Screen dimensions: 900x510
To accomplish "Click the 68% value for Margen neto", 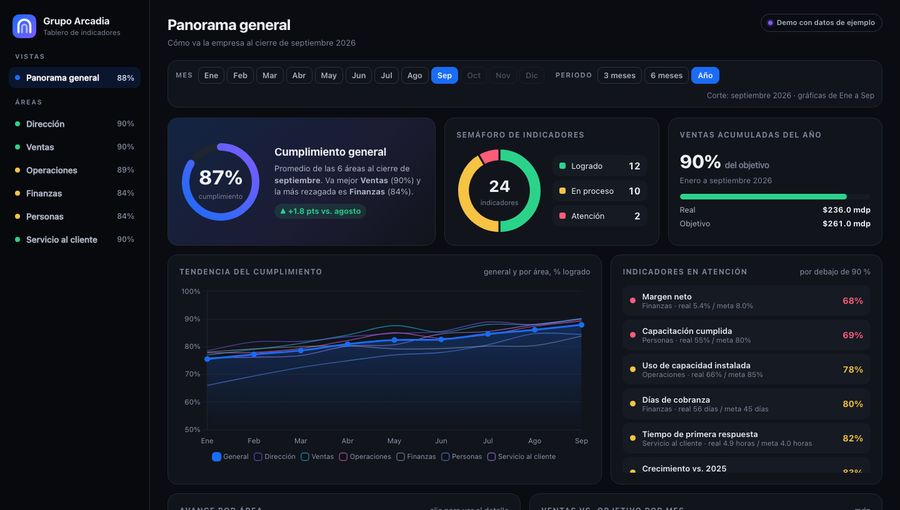I will coord(852,301).
